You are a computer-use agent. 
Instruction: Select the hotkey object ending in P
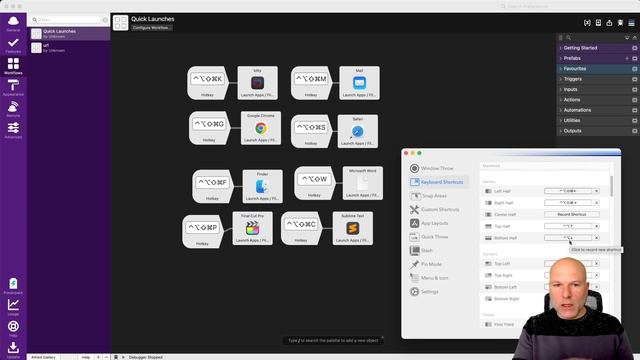202,231
